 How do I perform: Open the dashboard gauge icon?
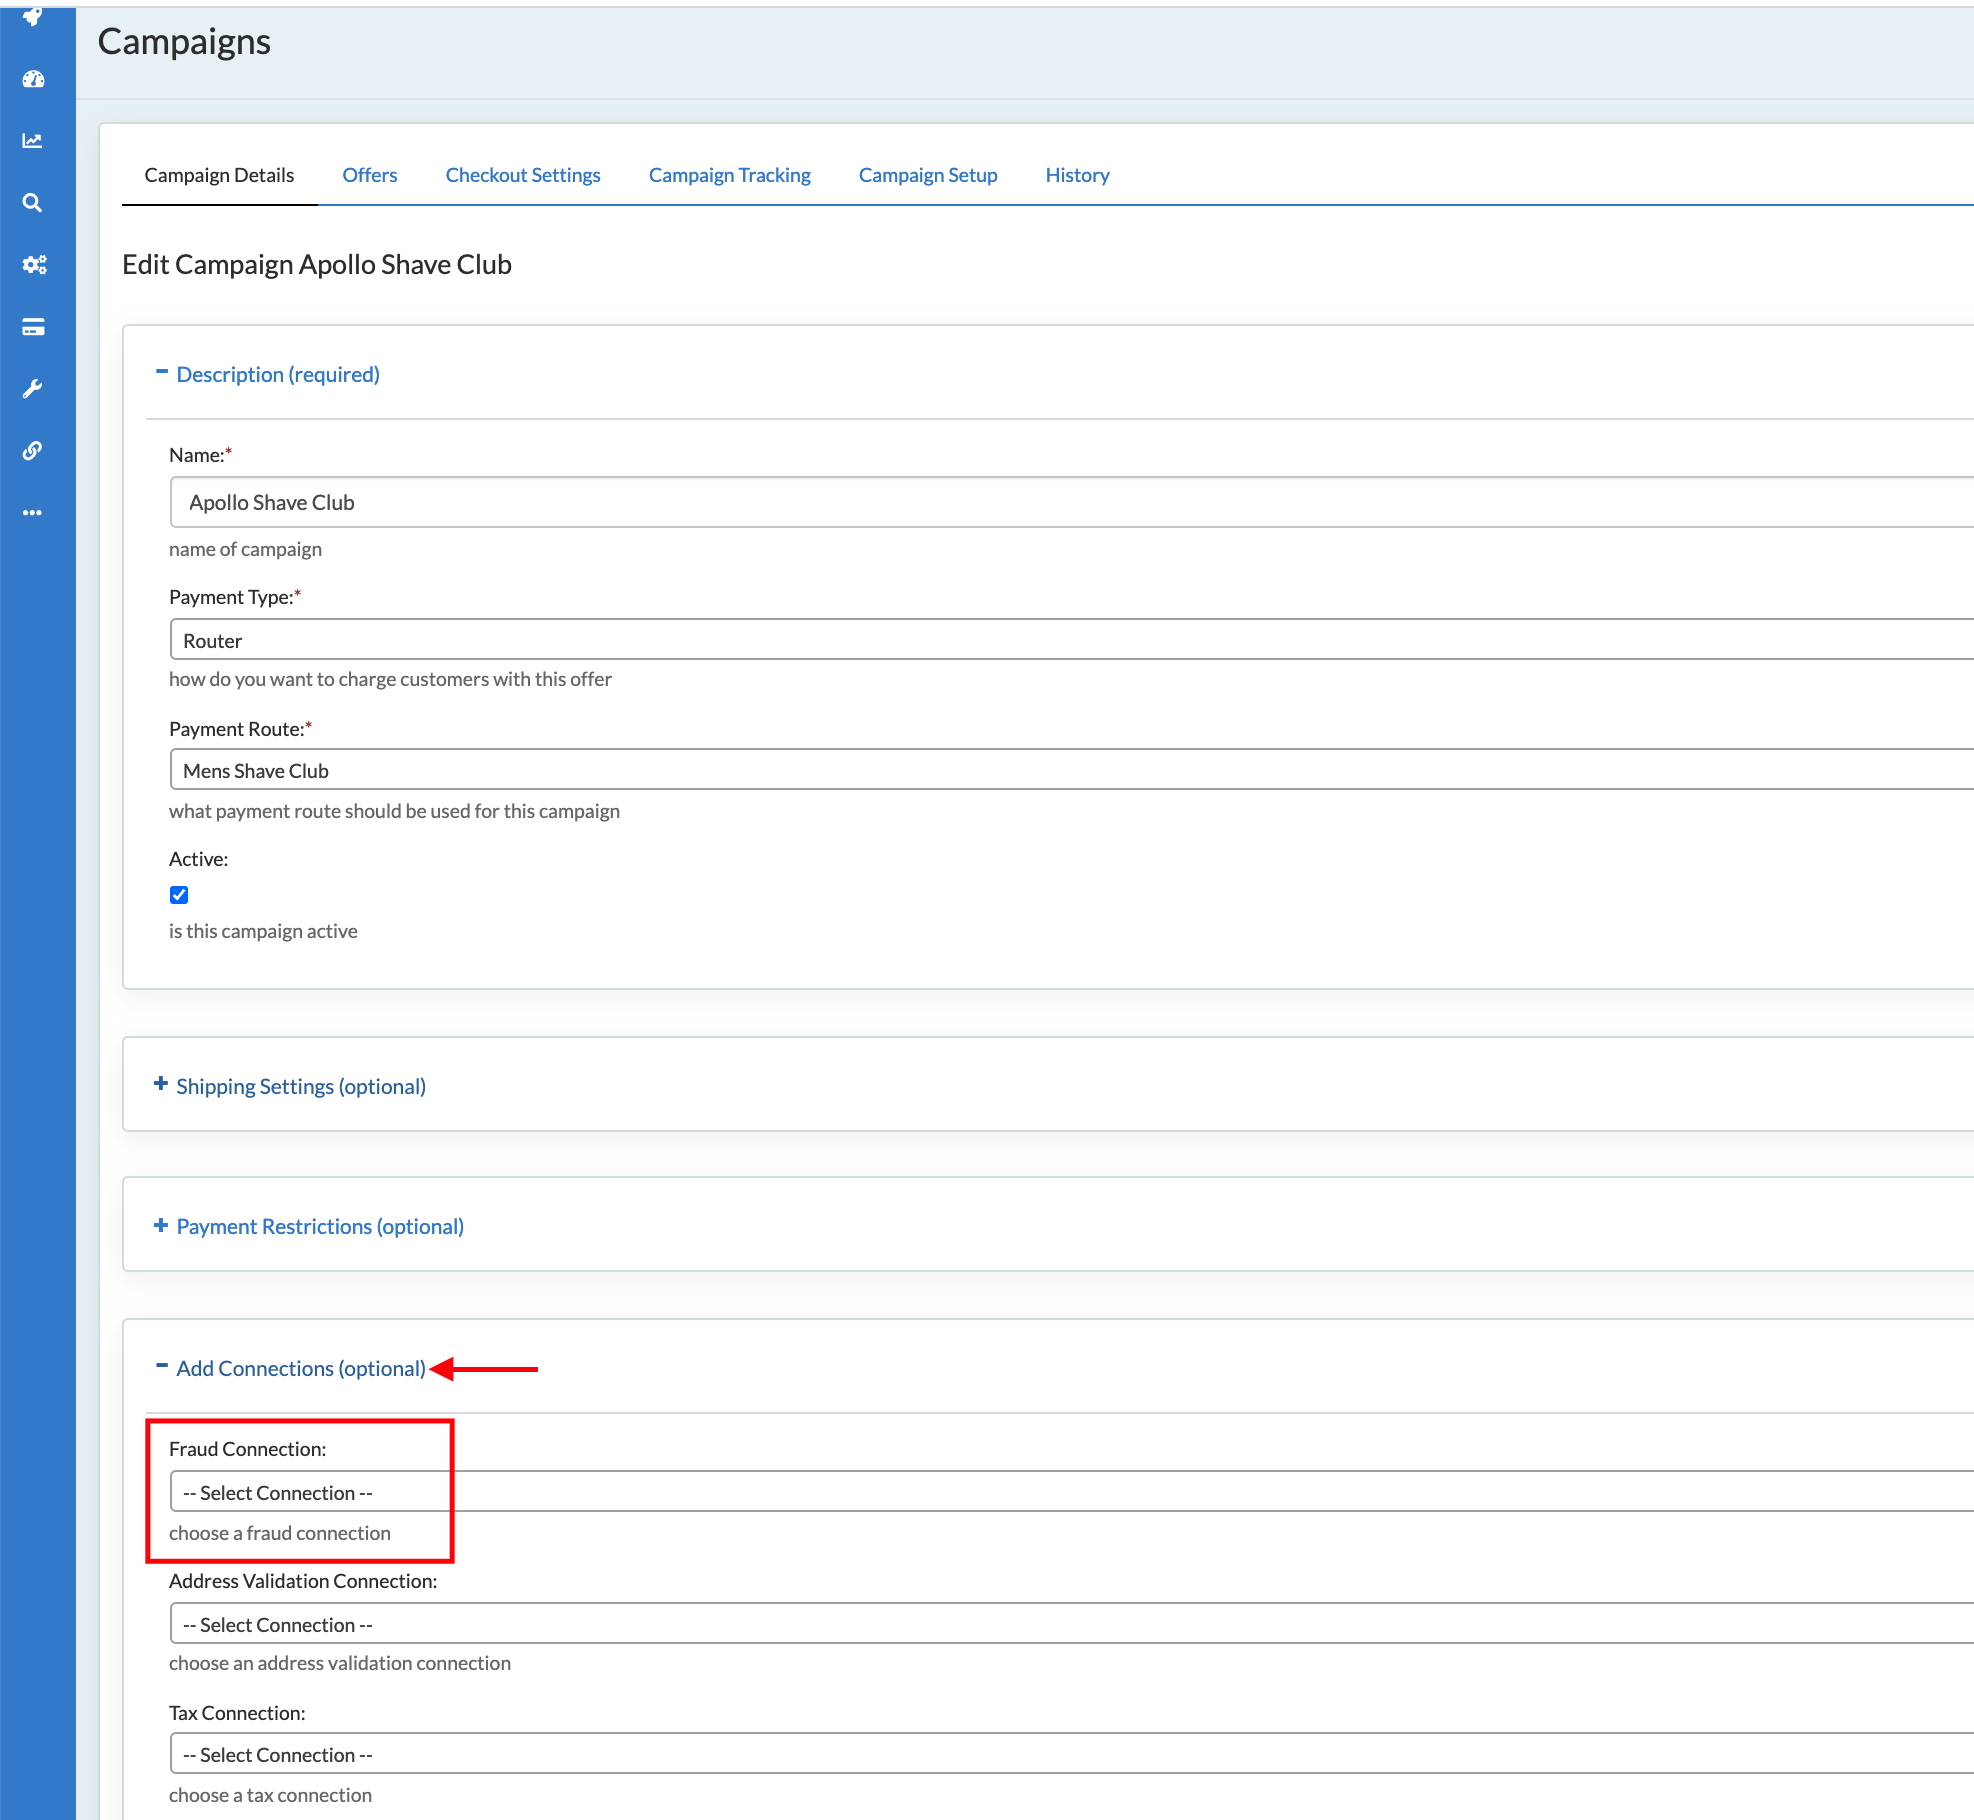point(33,79)
